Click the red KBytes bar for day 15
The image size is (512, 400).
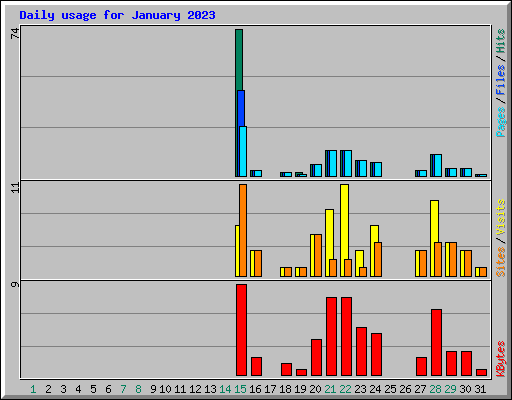pyautogui.click(x=241, y=330)
